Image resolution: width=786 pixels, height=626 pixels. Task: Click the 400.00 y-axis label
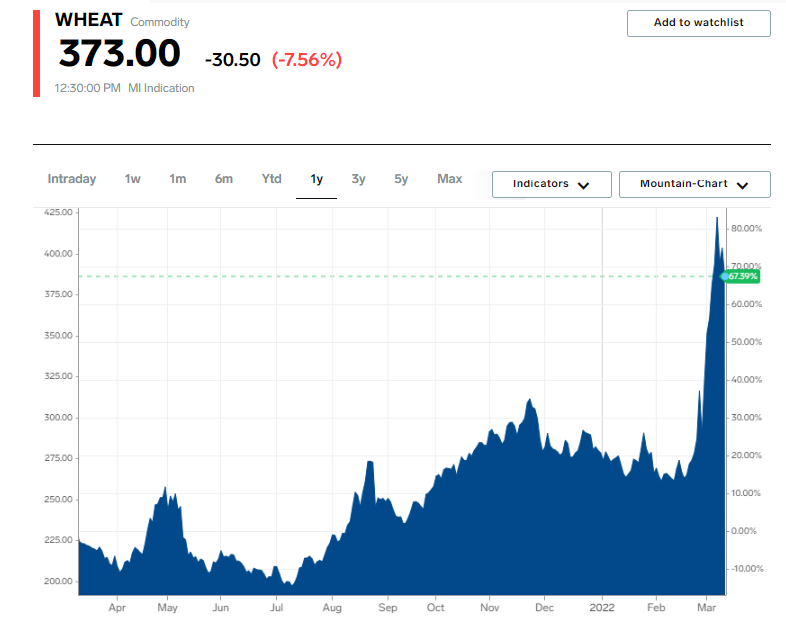tap(58, 254)
